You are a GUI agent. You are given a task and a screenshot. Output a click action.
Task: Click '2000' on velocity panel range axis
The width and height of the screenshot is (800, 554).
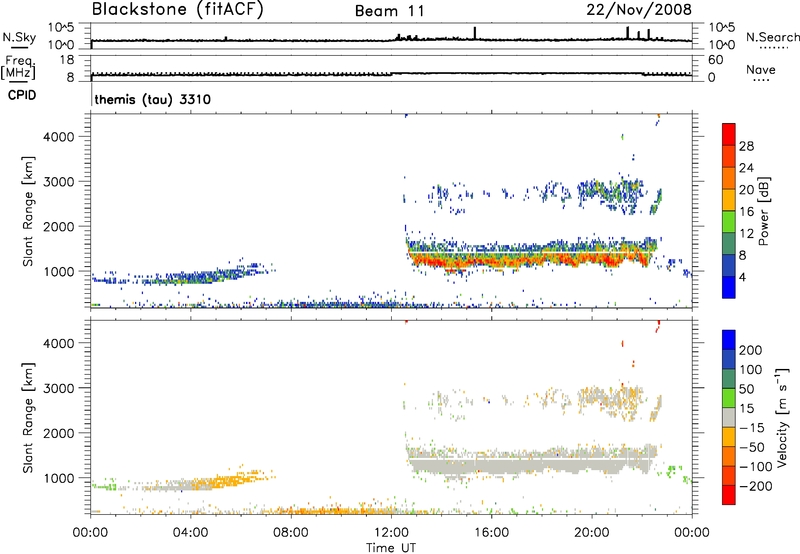pos(58,433)
